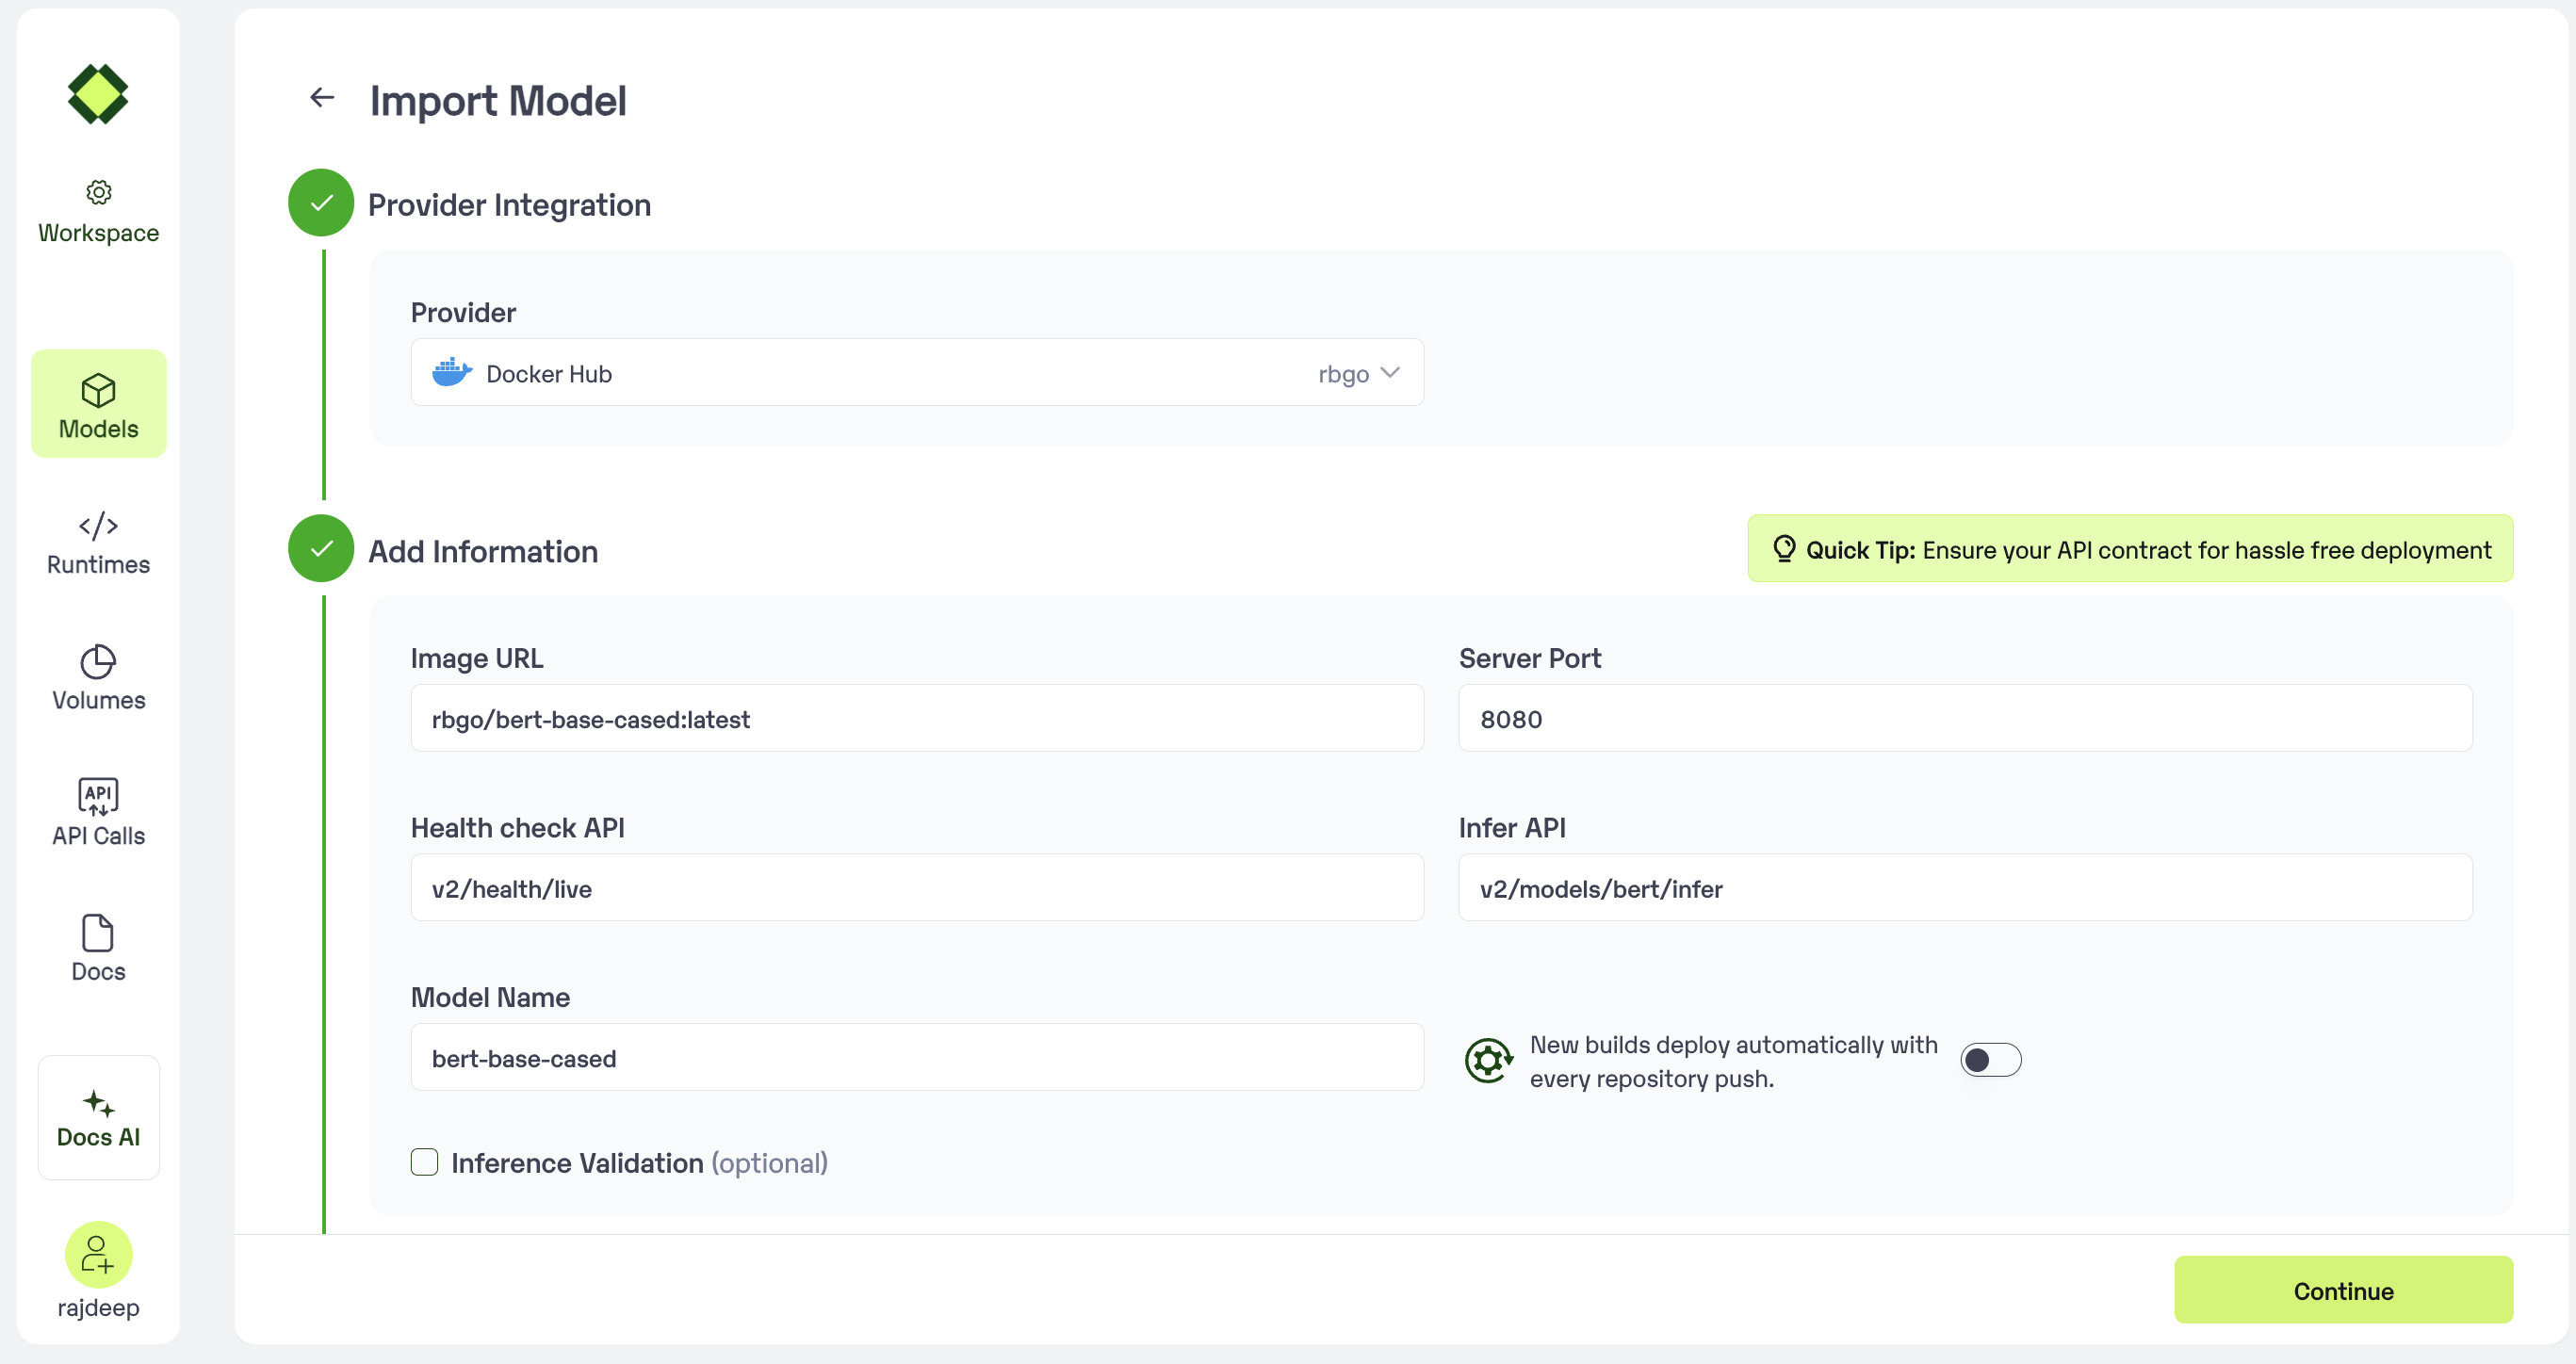Image resolution: width=2576 pixels, height=1364 pixels.
Task: Click into the Image URL field
Action: pyautogui.click(x=916, y=719)
